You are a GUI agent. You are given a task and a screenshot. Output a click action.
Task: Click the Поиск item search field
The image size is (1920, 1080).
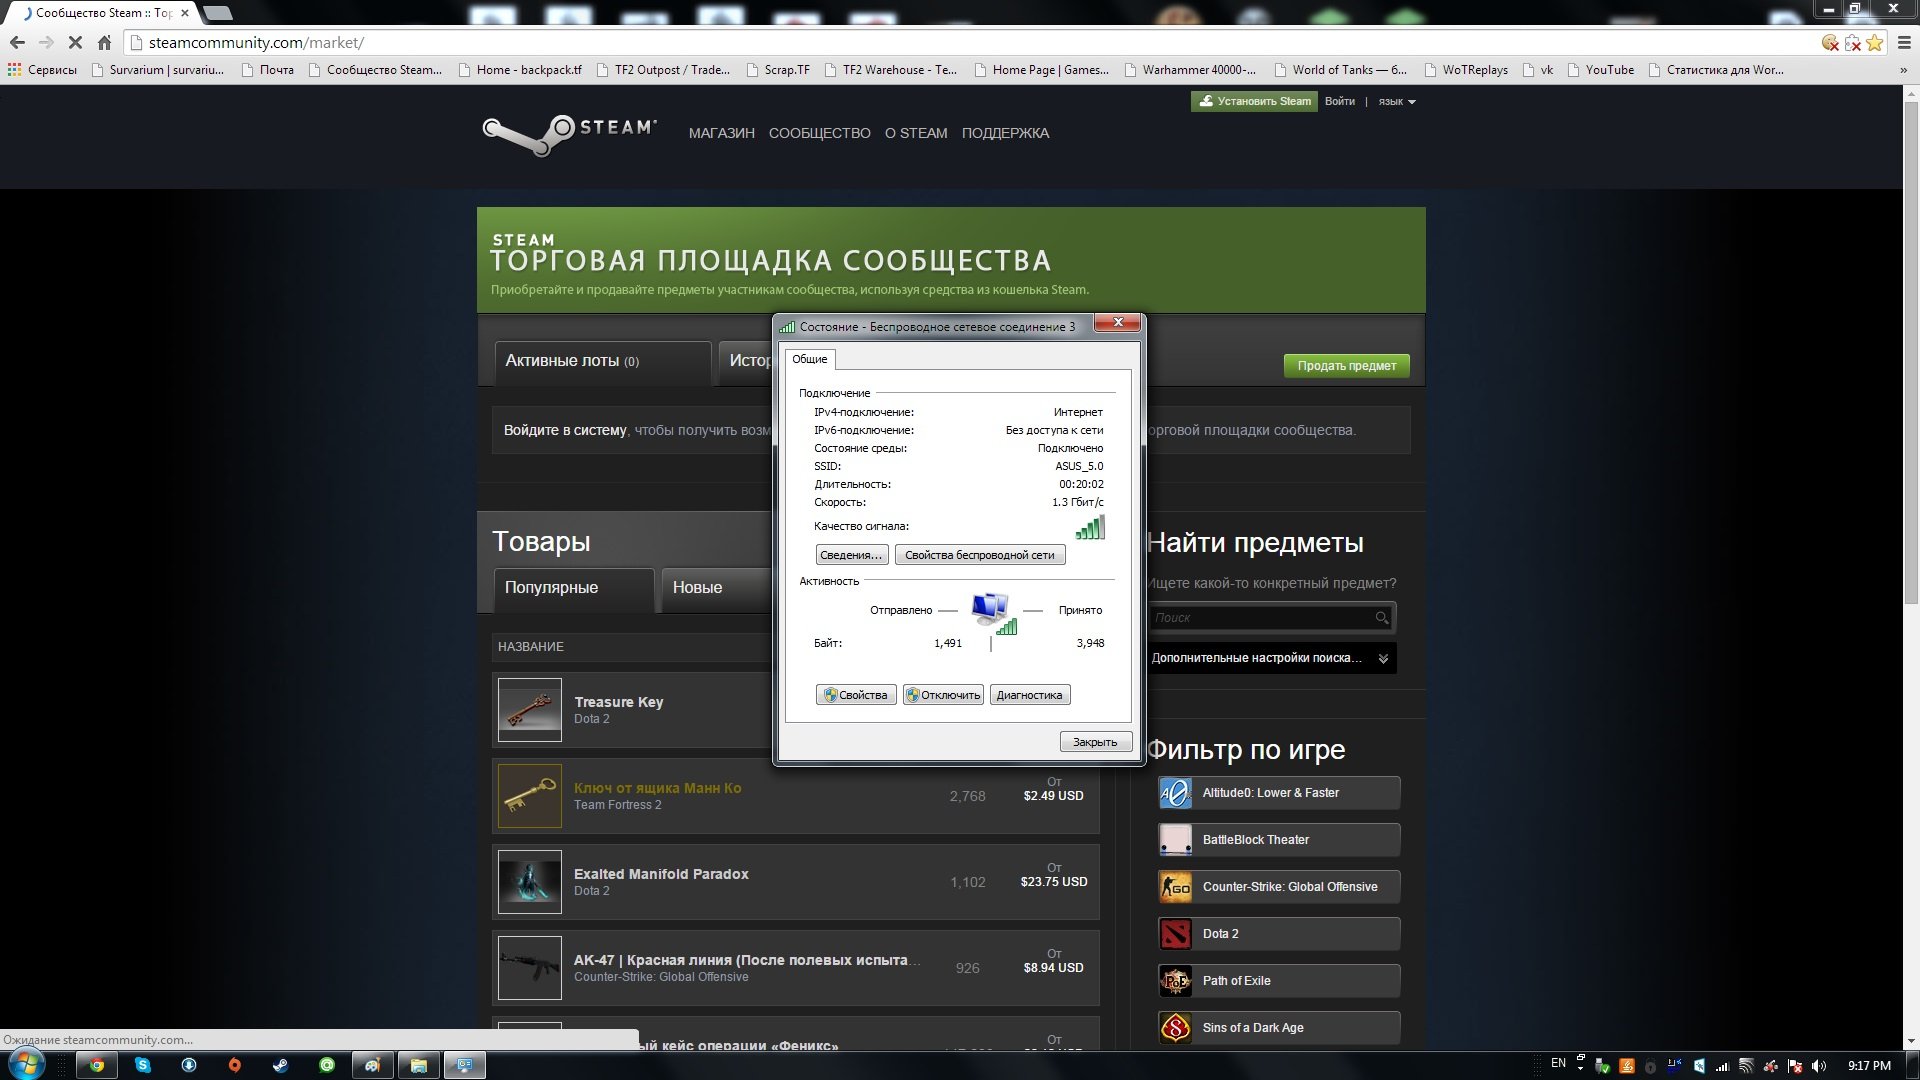pos(1260,618)
